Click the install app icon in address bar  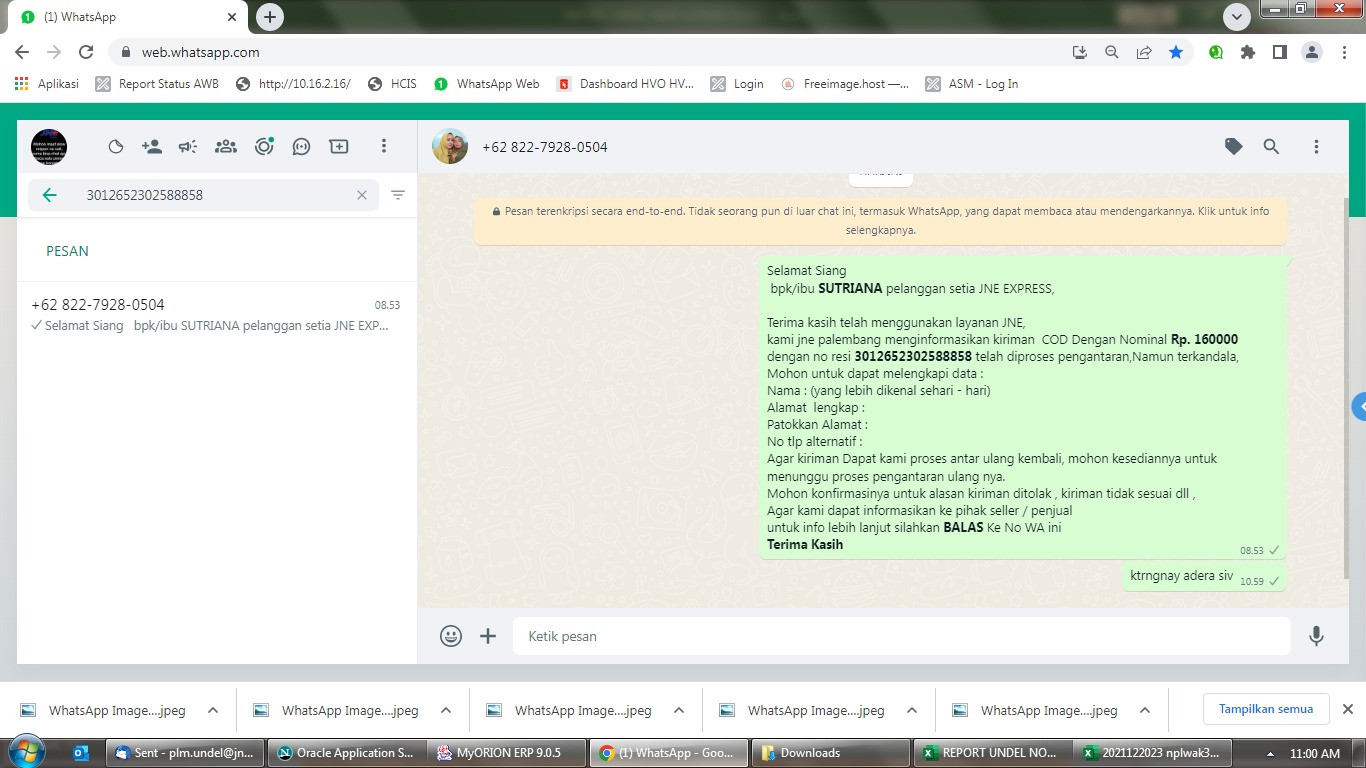click(x=1079, y=52)
